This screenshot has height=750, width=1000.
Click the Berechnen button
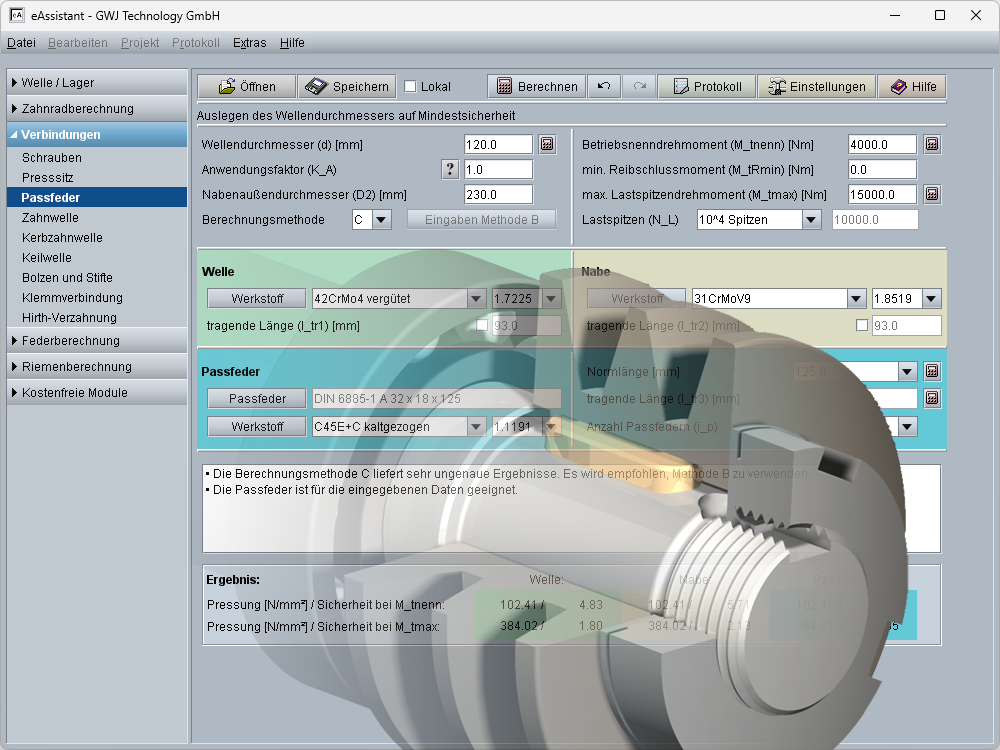(536, 87)
